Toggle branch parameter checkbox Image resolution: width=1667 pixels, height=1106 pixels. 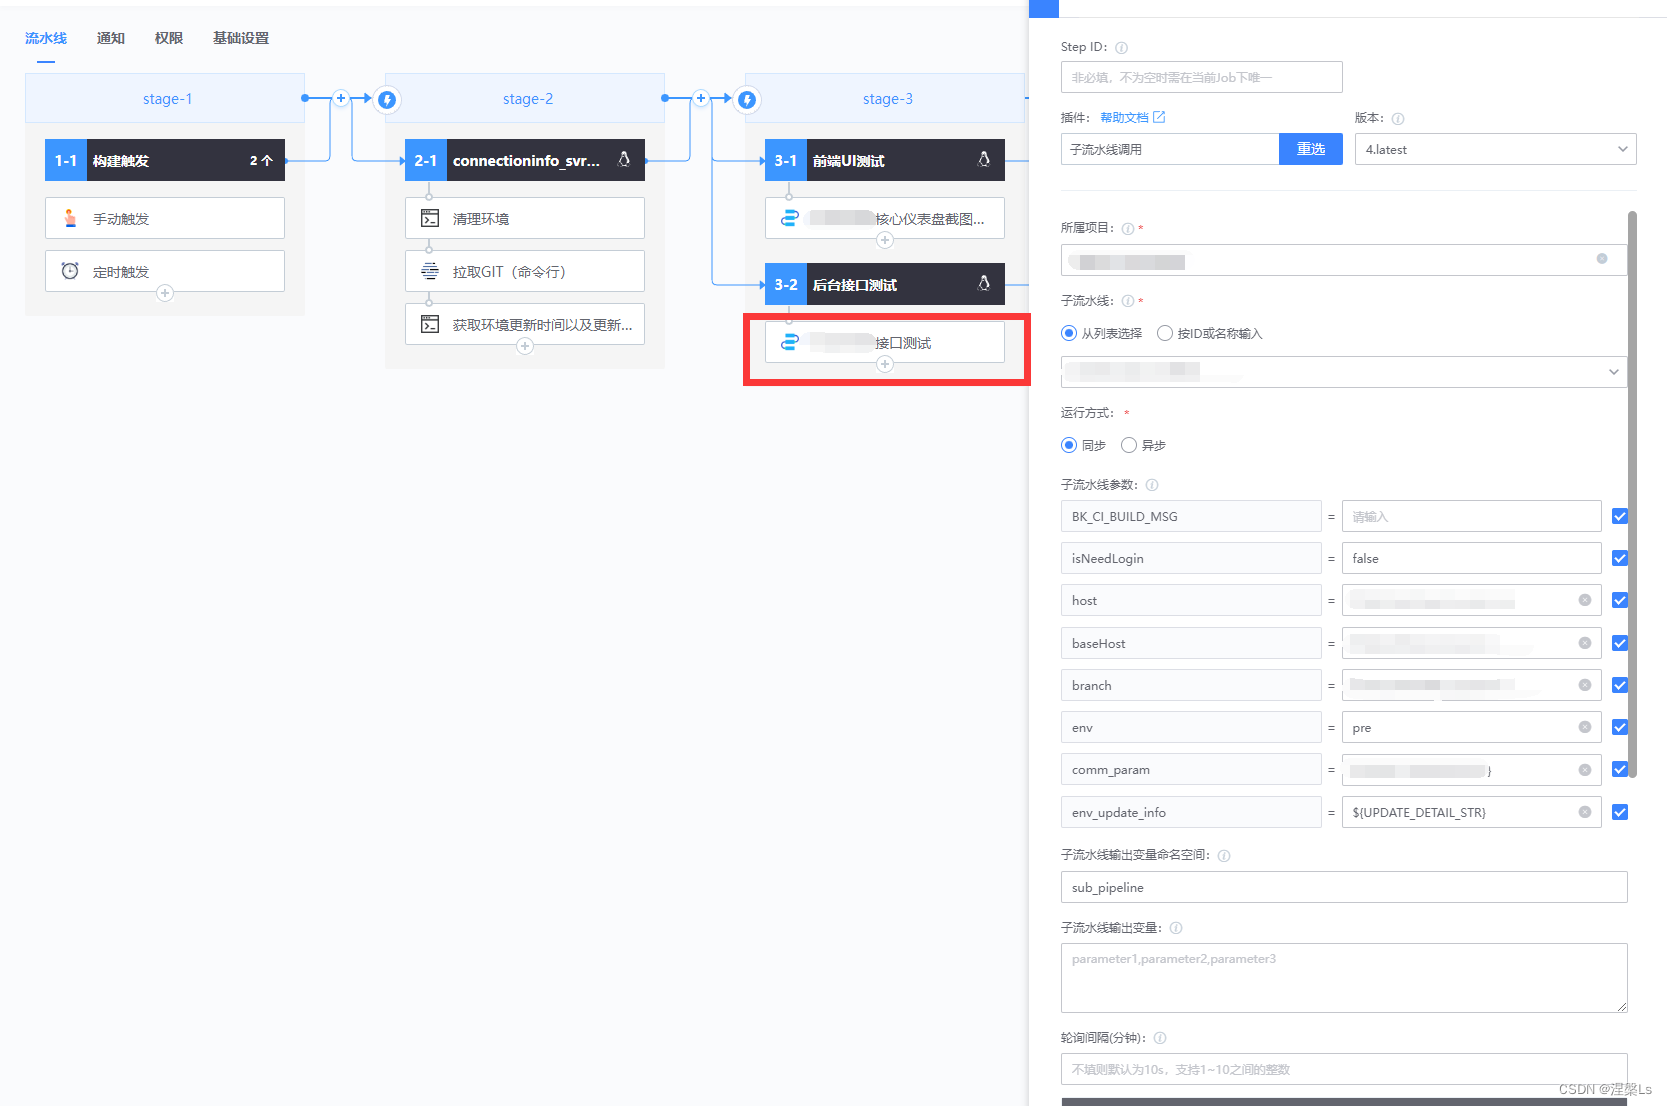point(1620,685)
